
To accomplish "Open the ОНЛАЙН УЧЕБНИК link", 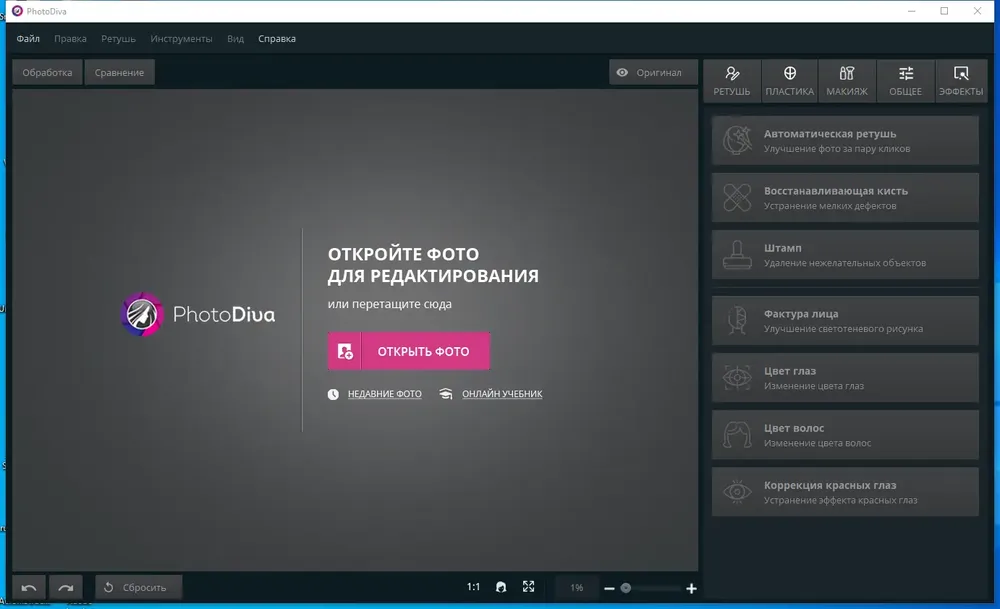I will coord(502,394).
